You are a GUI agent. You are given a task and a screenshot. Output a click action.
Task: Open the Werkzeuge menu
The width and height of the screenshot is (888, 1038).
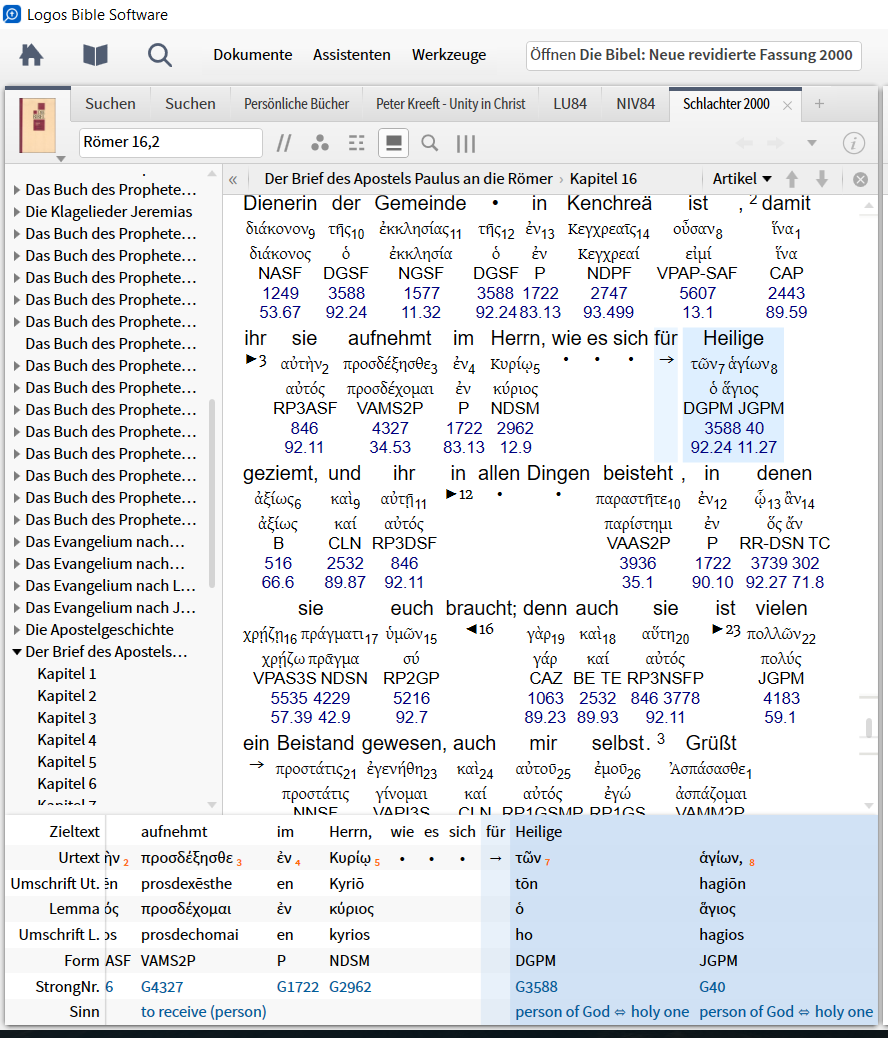pos(449,55)
